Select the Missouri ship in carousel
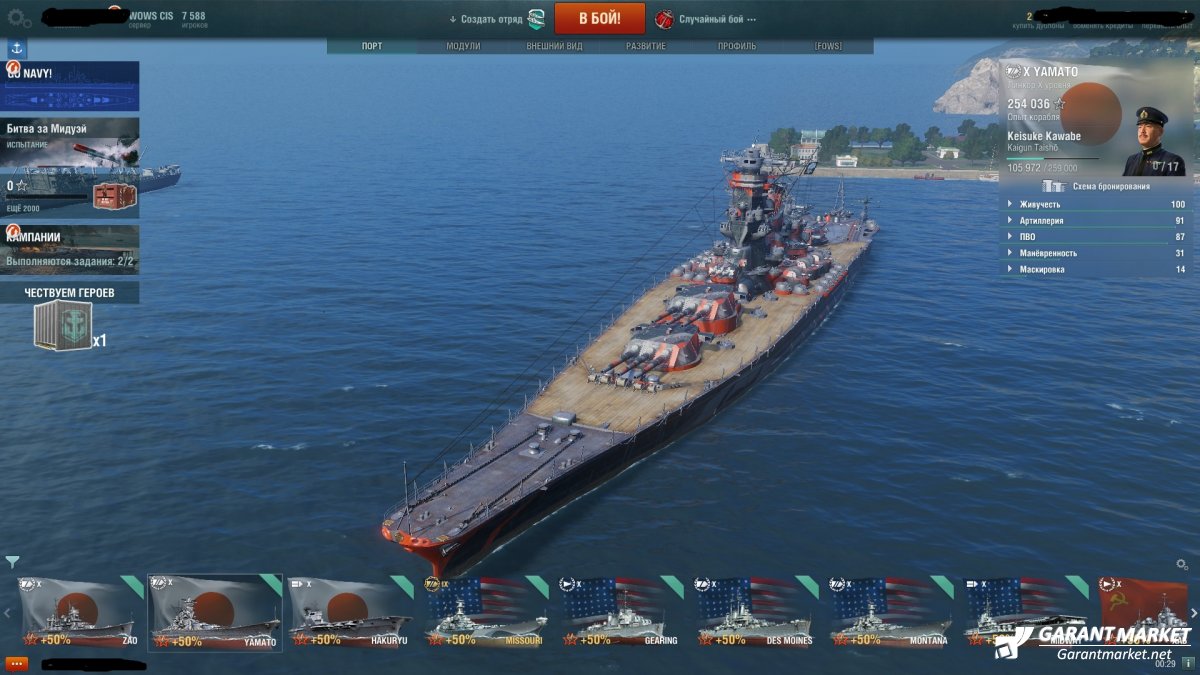Viewport: 1200px width, 675px height. click(x=485, y=612)
